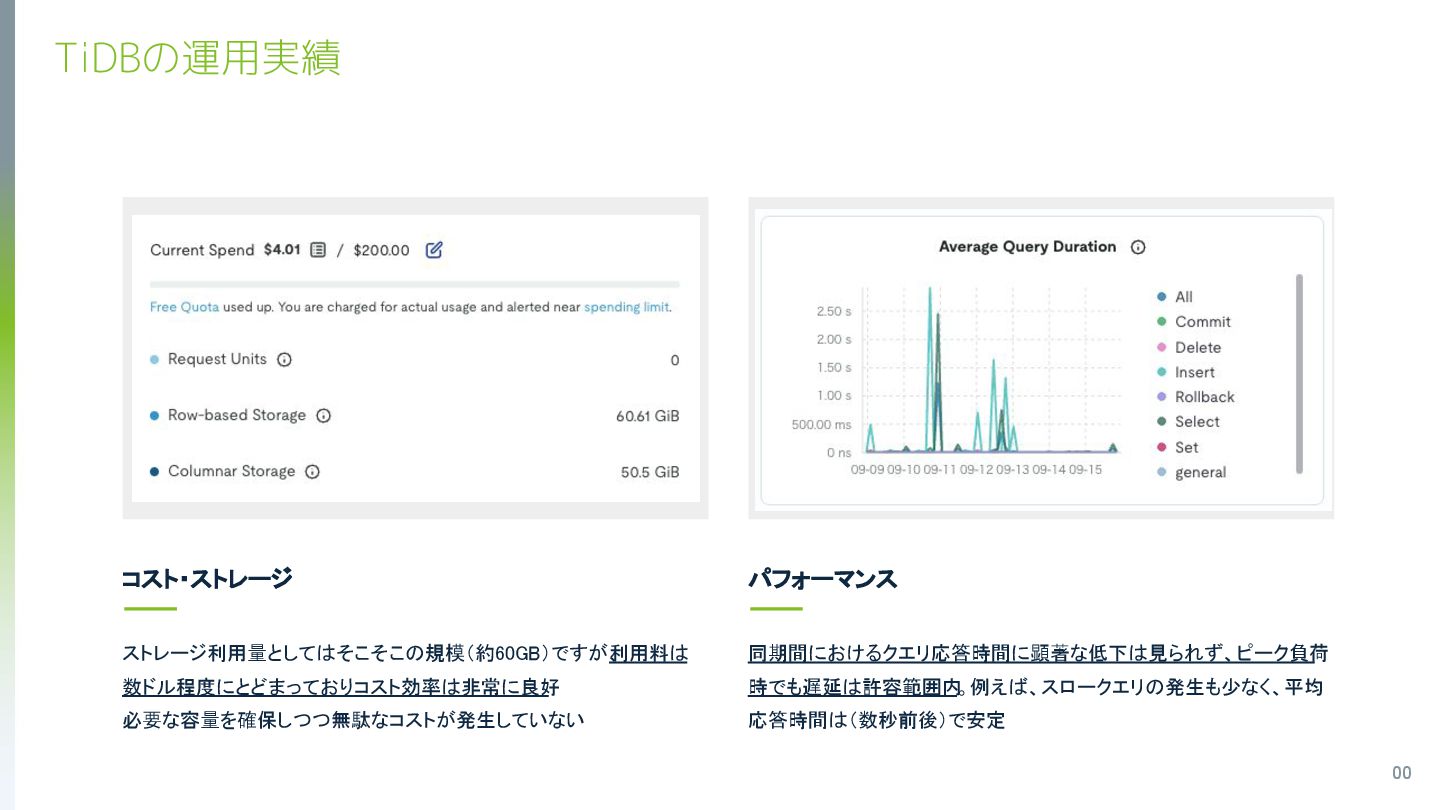
Task: Open the Average Query Duration info icon
Action: [1138, 247]
